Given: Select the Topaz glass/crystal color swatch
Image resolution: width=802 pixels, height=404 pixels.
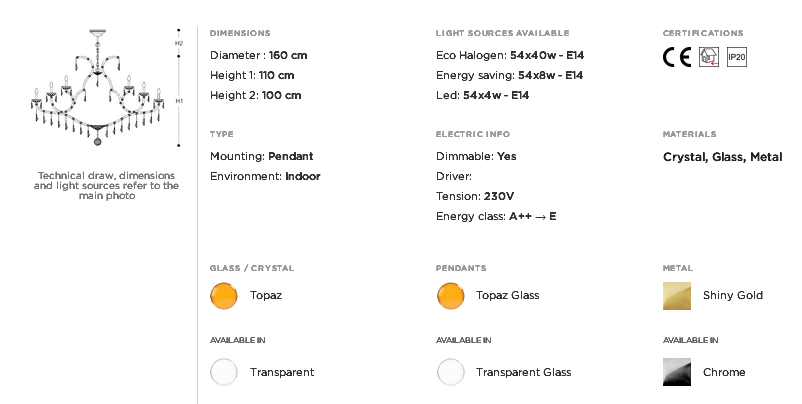Looking at the screenshot, I should coord(224,296).
